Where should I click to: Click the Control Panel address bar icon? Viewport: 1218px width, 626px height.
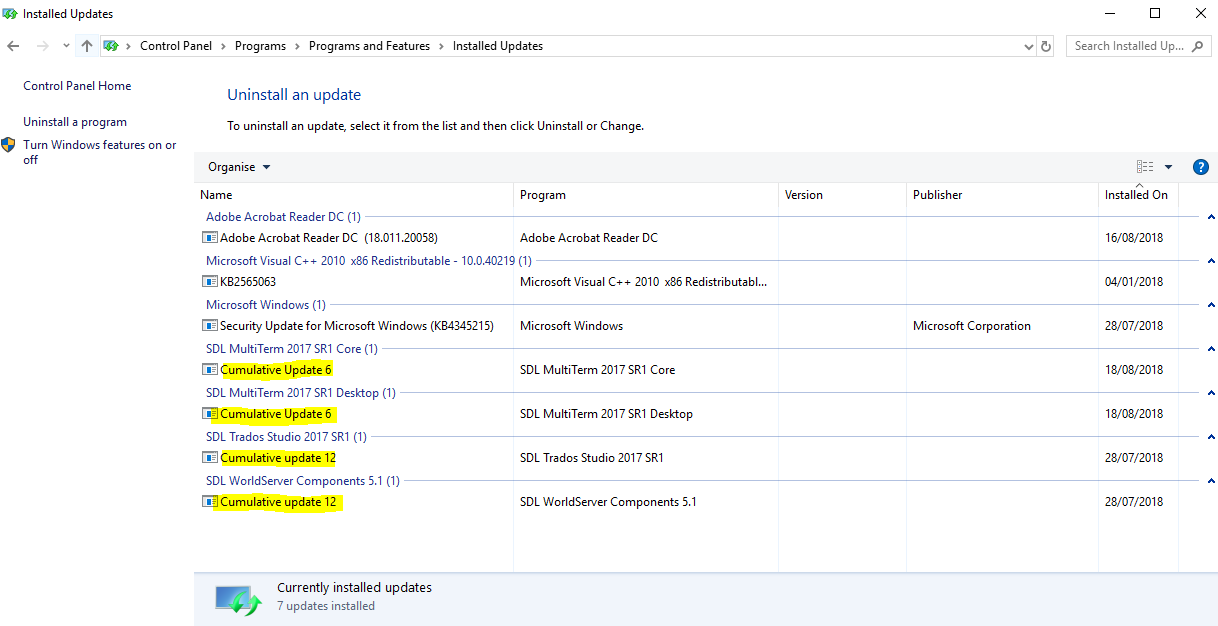111,46
